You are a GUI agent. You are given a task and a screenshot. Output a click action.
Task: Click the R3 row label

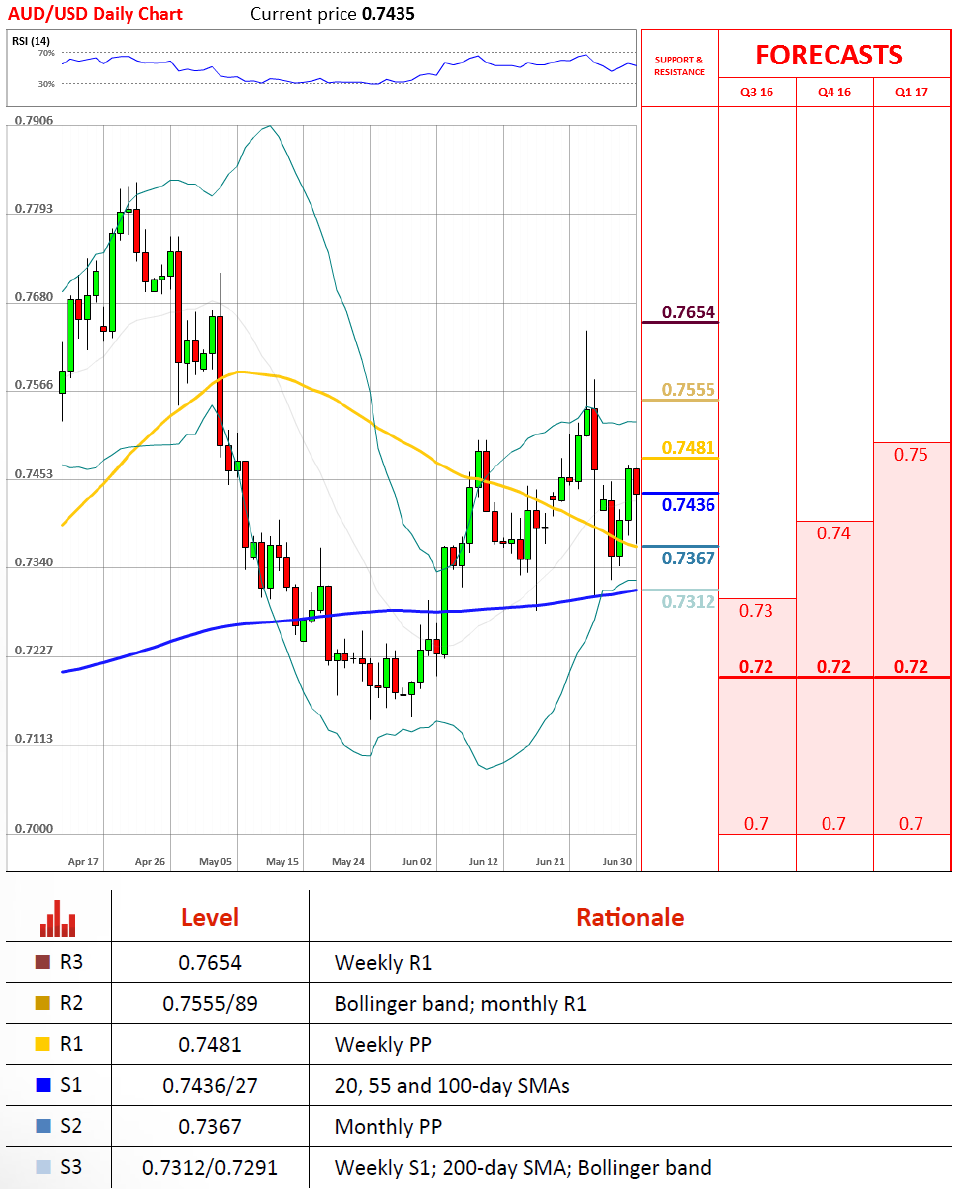coord(71,962)
